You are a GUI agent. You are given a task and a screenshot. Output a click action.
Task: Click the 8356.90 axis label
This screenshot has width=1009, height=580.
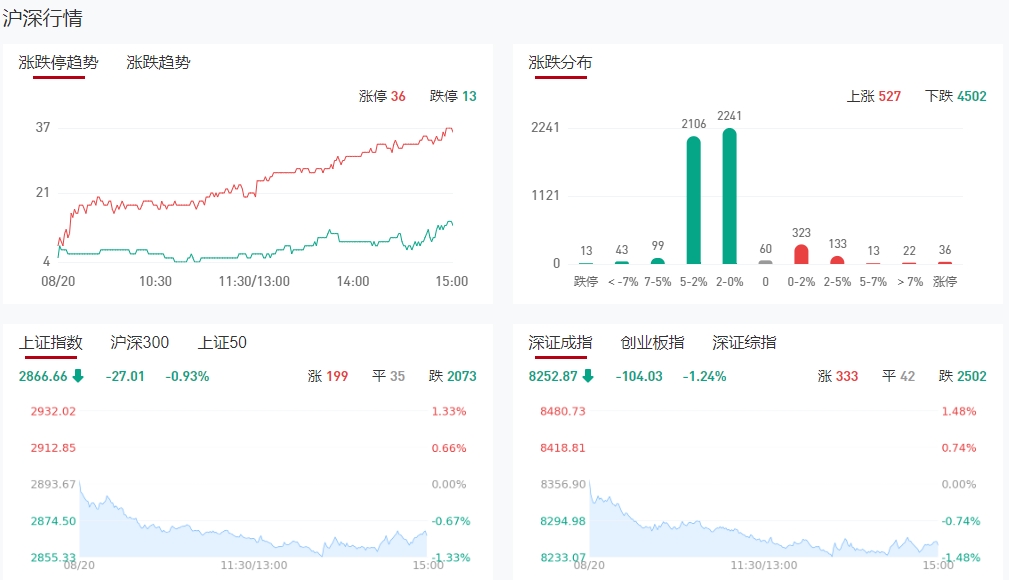pyautogui.click(x=563, y=484)
